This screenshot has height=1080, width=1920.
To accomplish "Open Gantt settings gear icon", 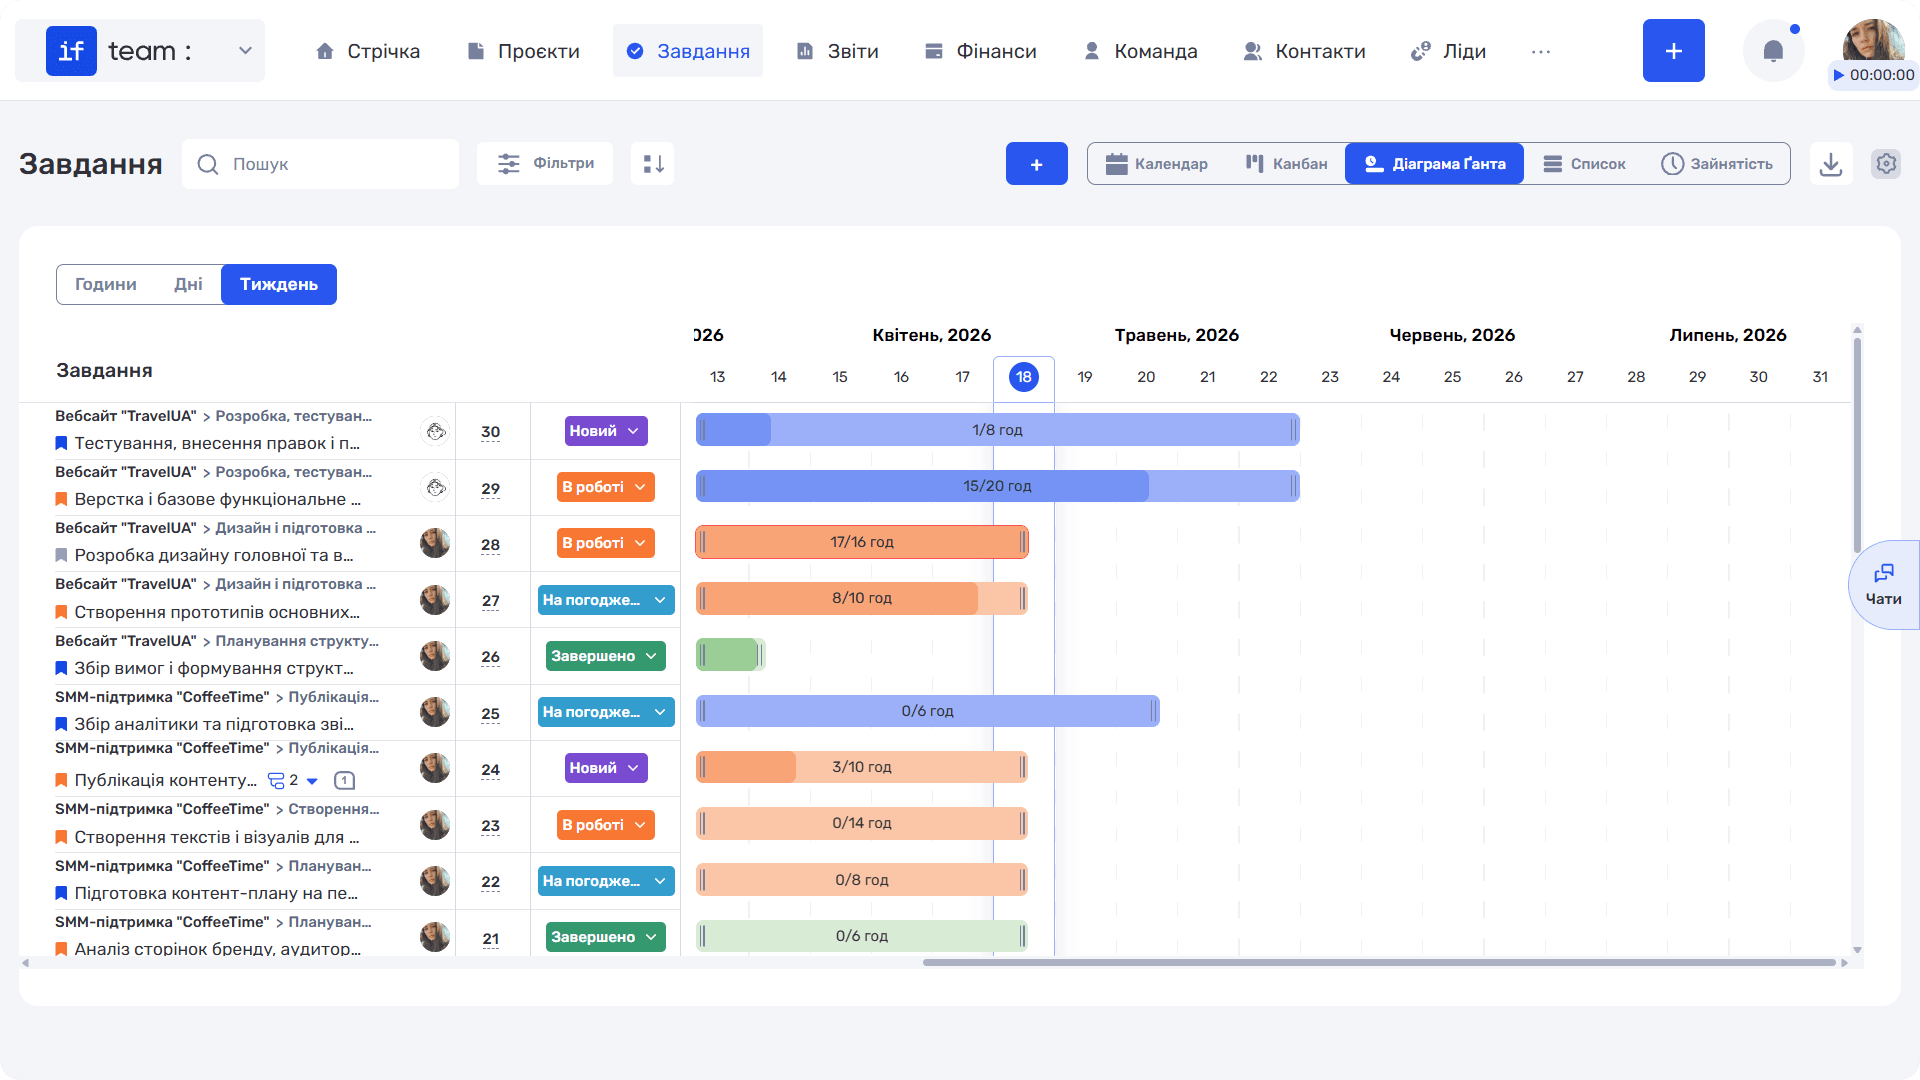I will point(1886,164).
